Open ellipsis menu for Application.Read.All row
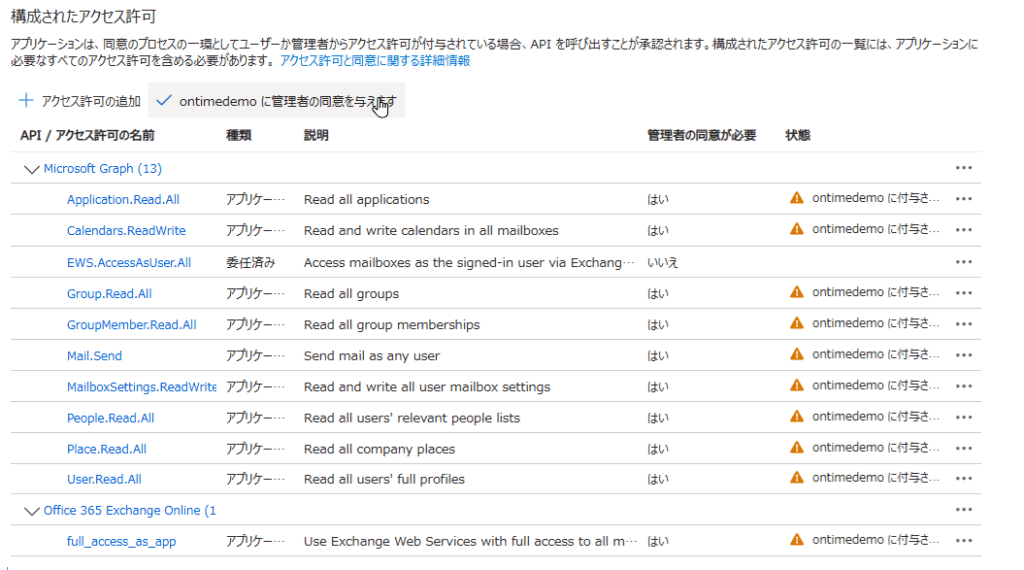This screenshot has height=570, width=1024. click(963, 198)
